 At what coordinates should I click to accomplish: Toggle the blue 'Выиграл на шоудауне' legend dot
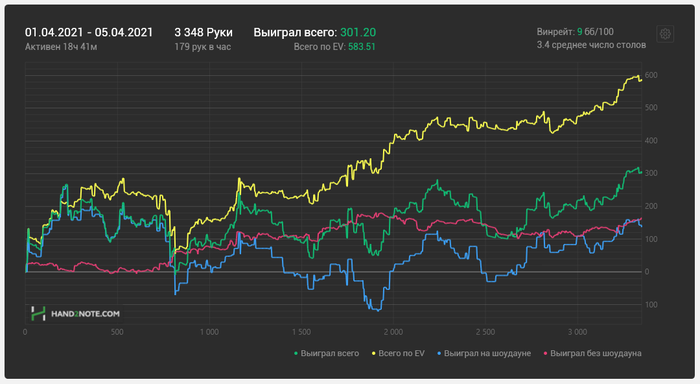pyautogui.click(x=439, y=354)
